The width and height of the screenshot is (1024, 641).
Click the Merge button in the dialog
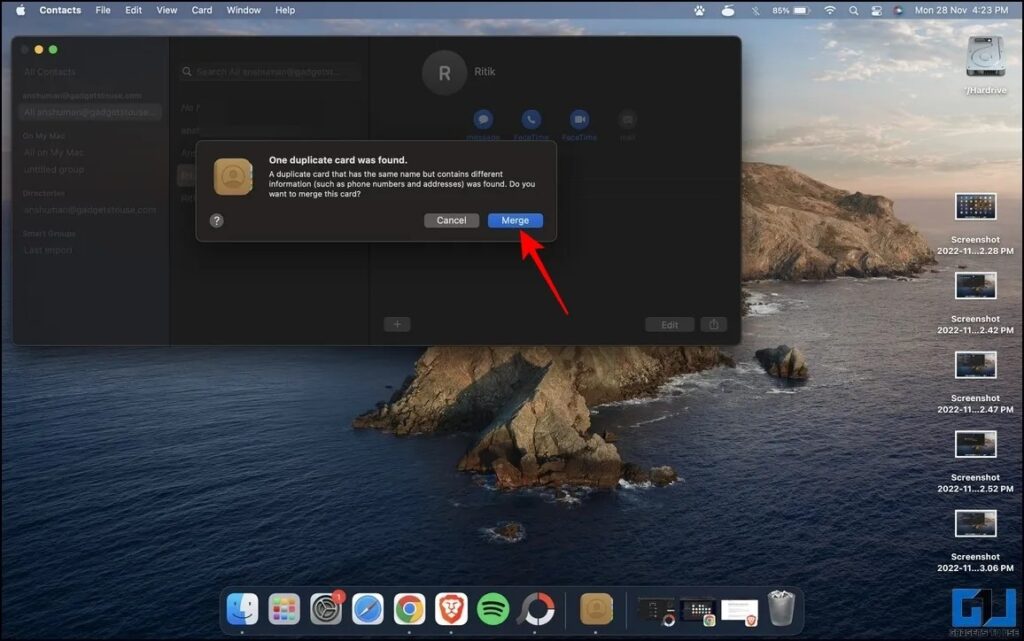click(x=515, y=220)
